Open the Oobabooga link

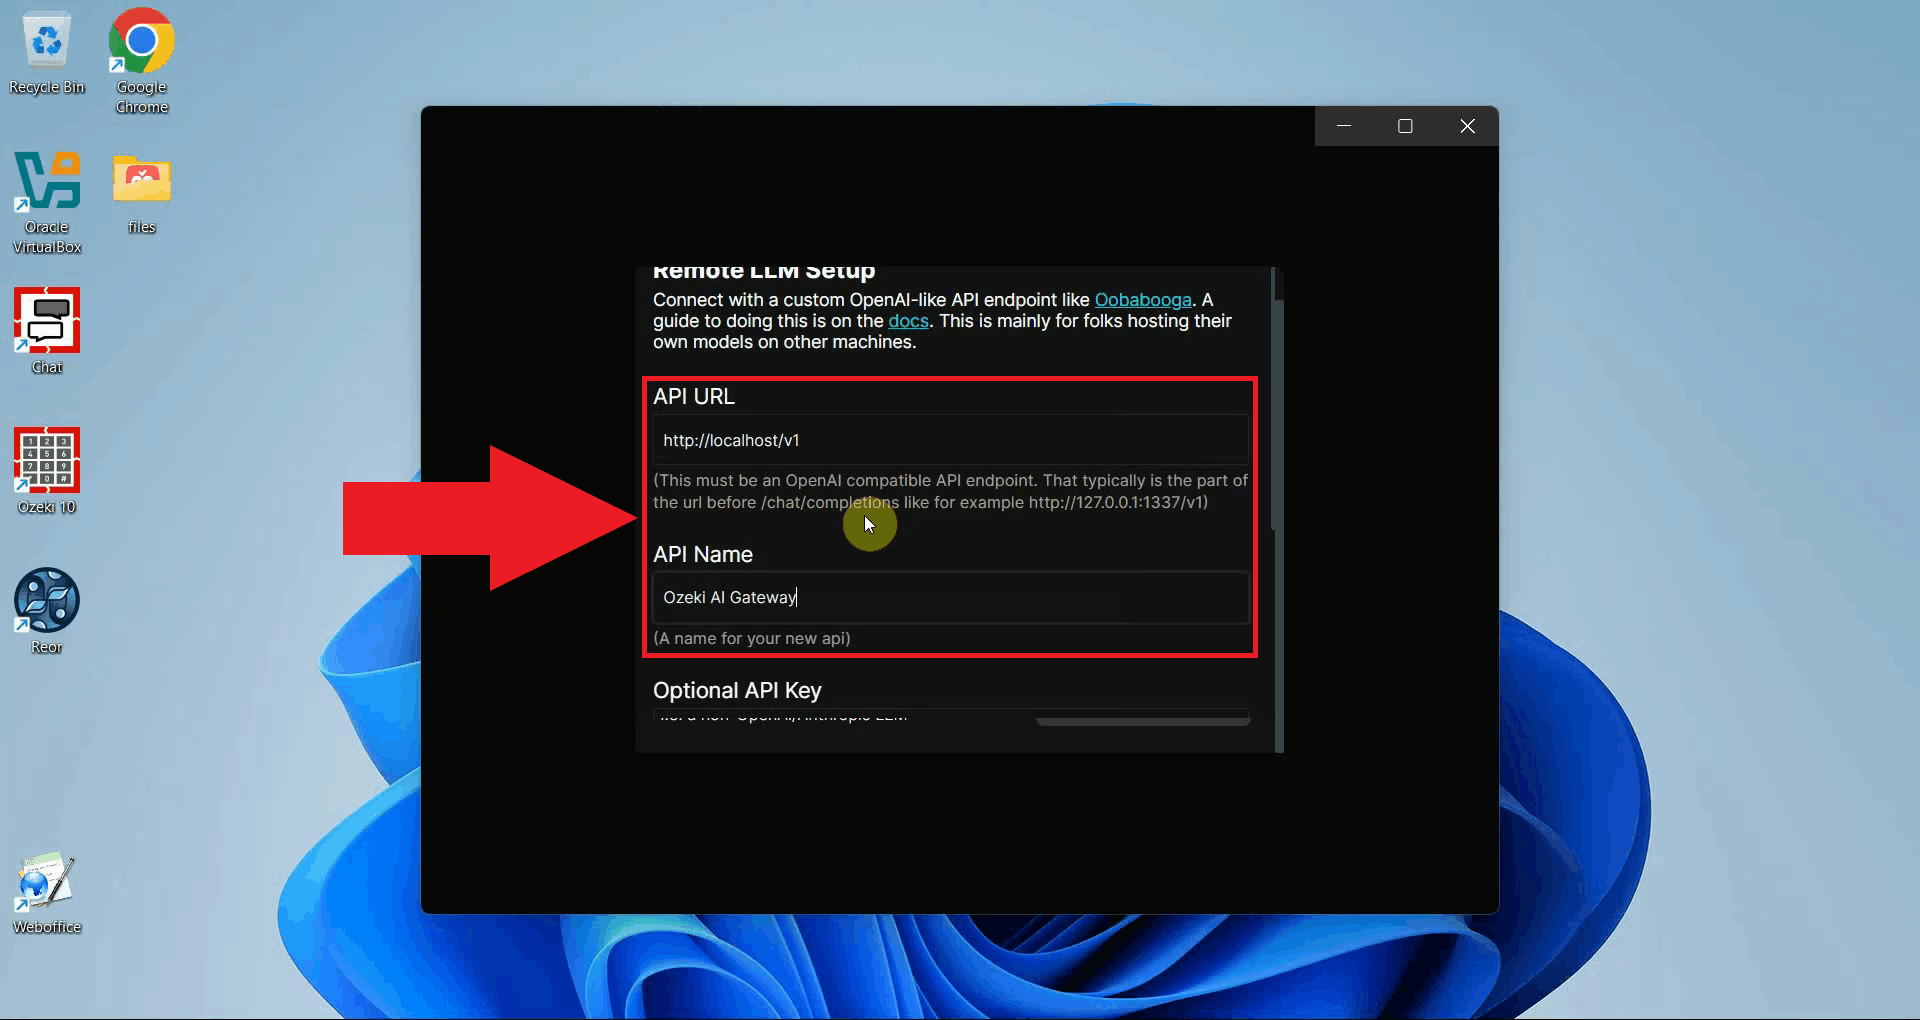(1143, 300)
